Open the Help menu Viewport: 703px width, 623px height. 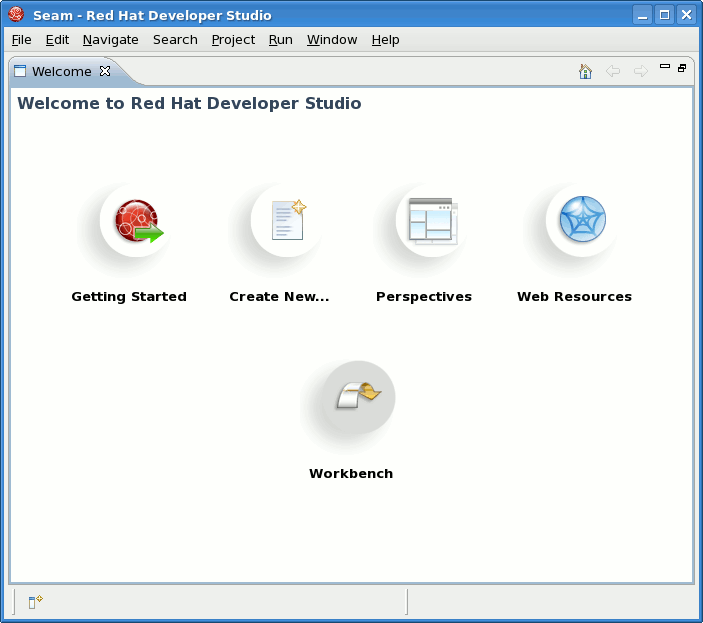point(386,40)
